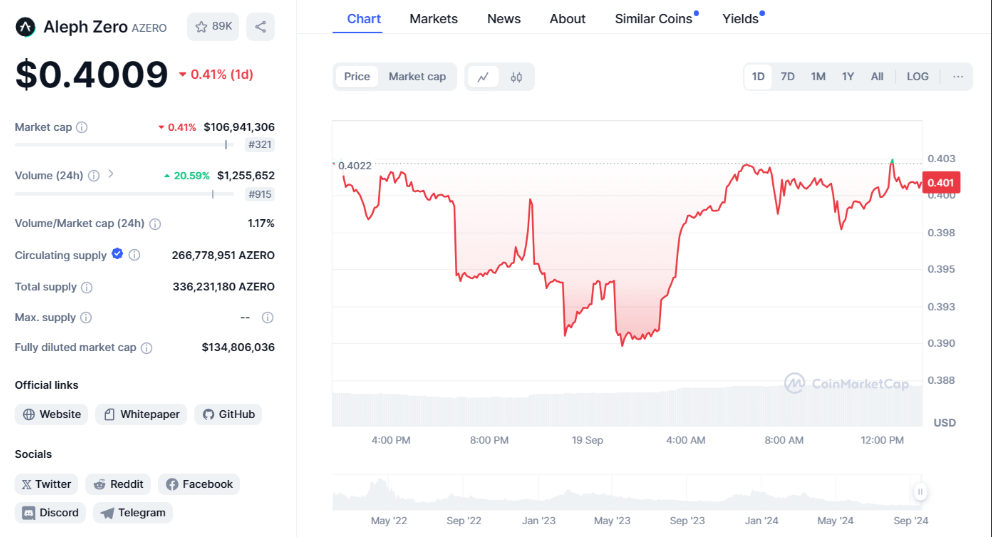Click the 0.41% (1d) price change
The image size is (992, 537).
[216, 75]
